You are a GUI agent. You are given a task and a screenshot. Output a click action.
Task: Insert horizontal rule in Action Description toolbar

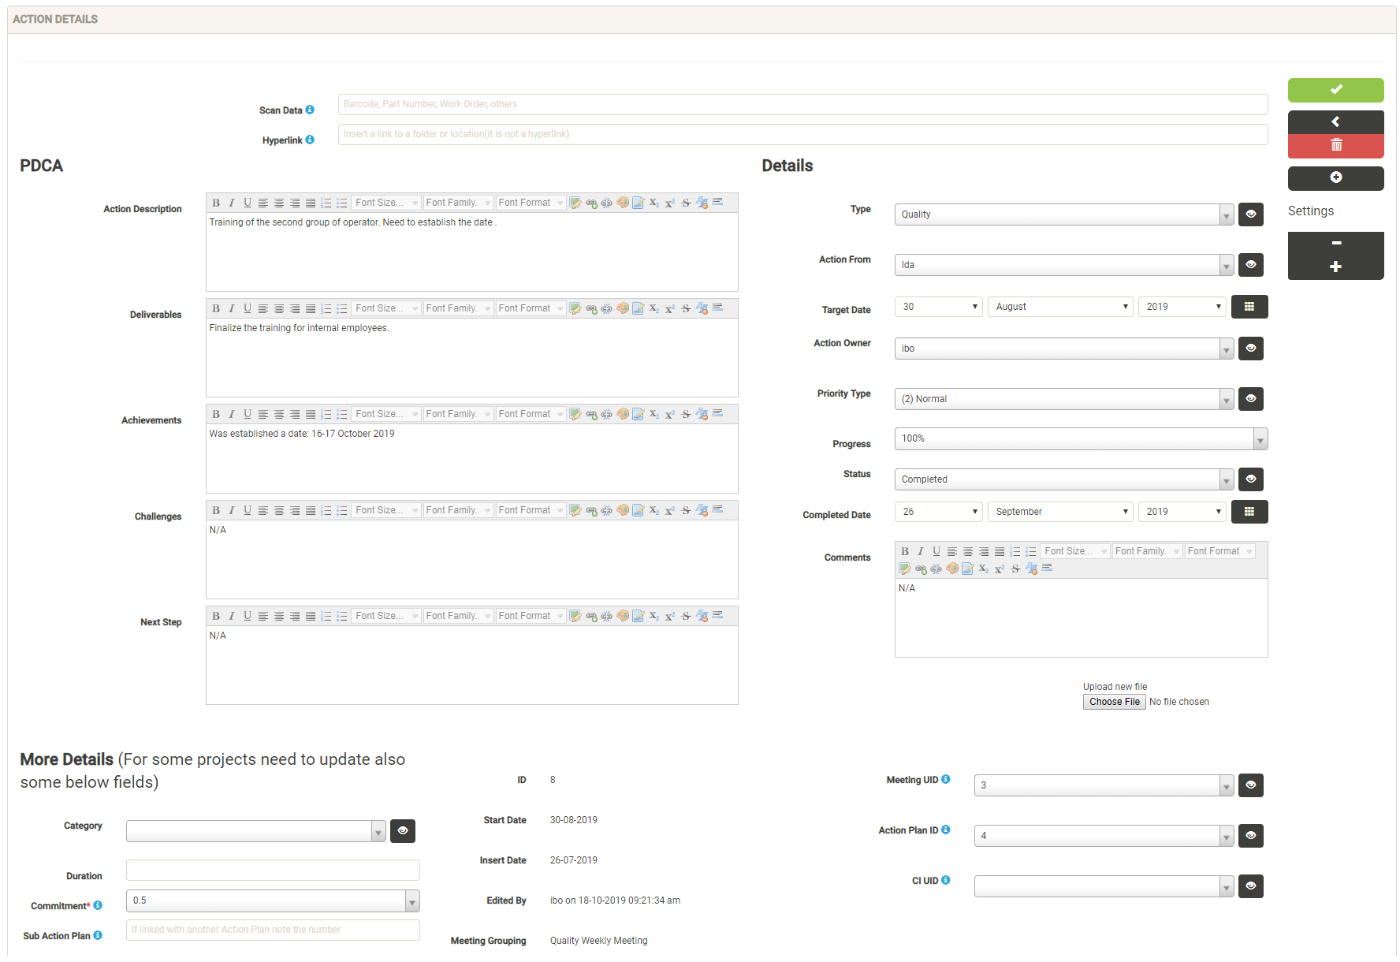[x=717, y=202]
